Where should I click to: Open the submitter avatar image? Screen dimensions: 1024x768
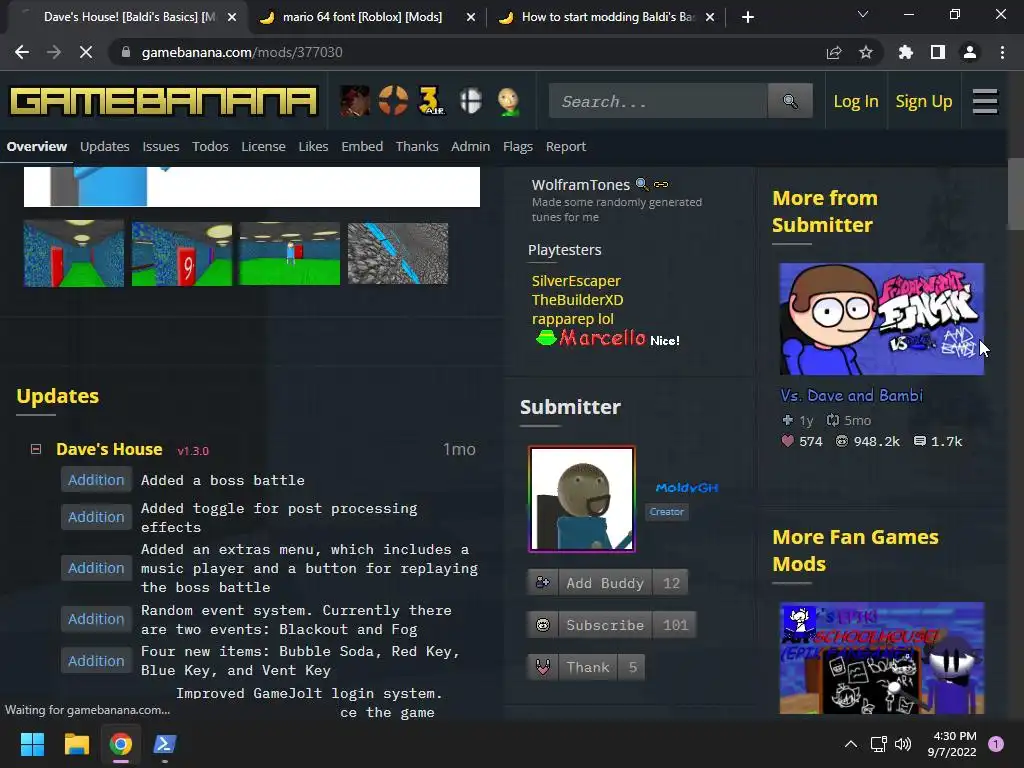point(582,499)
